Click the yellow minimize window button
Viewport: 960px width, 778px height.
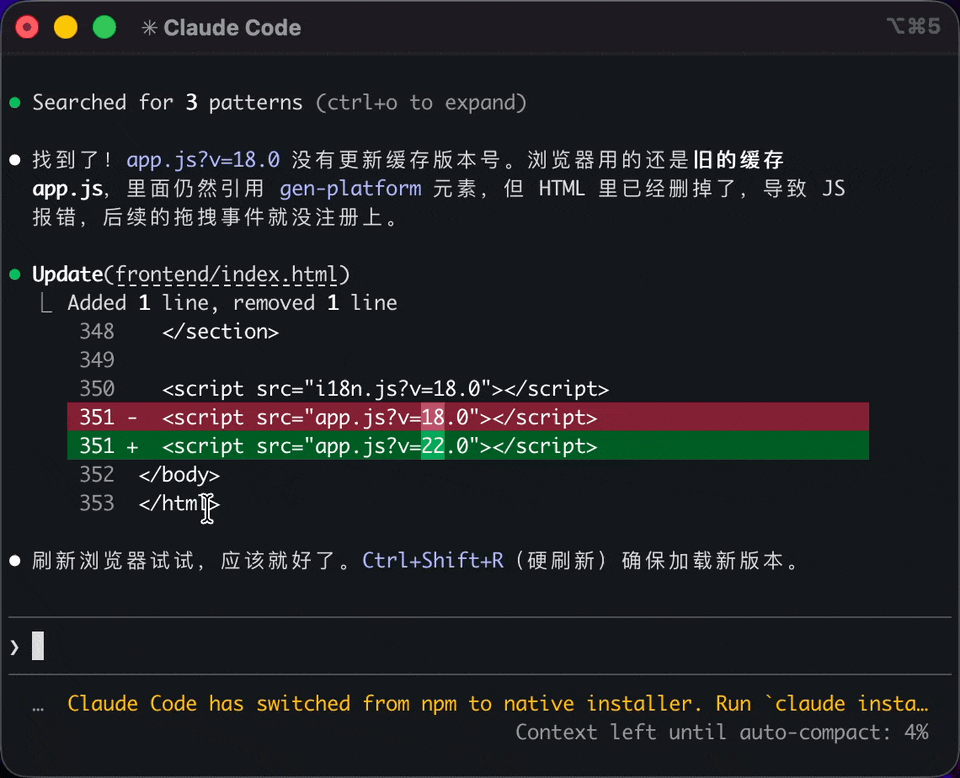tap(66, 28)
